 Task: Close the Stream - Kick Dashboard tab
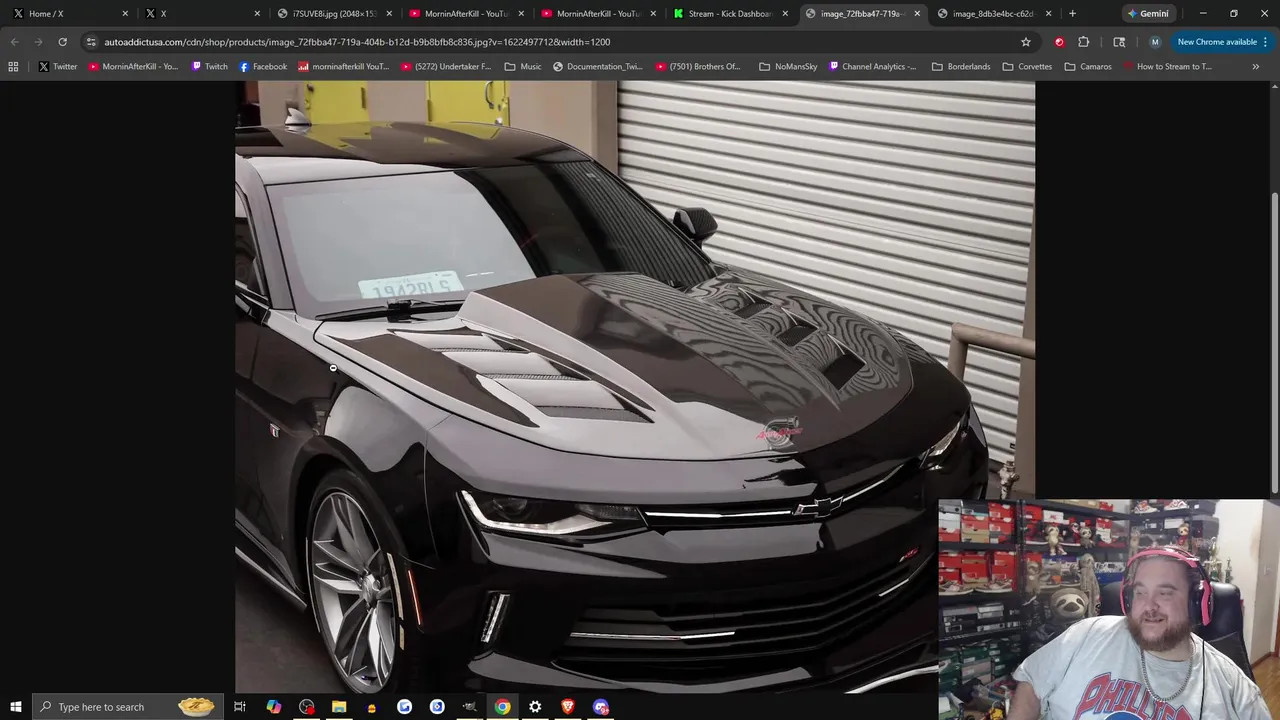(785, 14)
